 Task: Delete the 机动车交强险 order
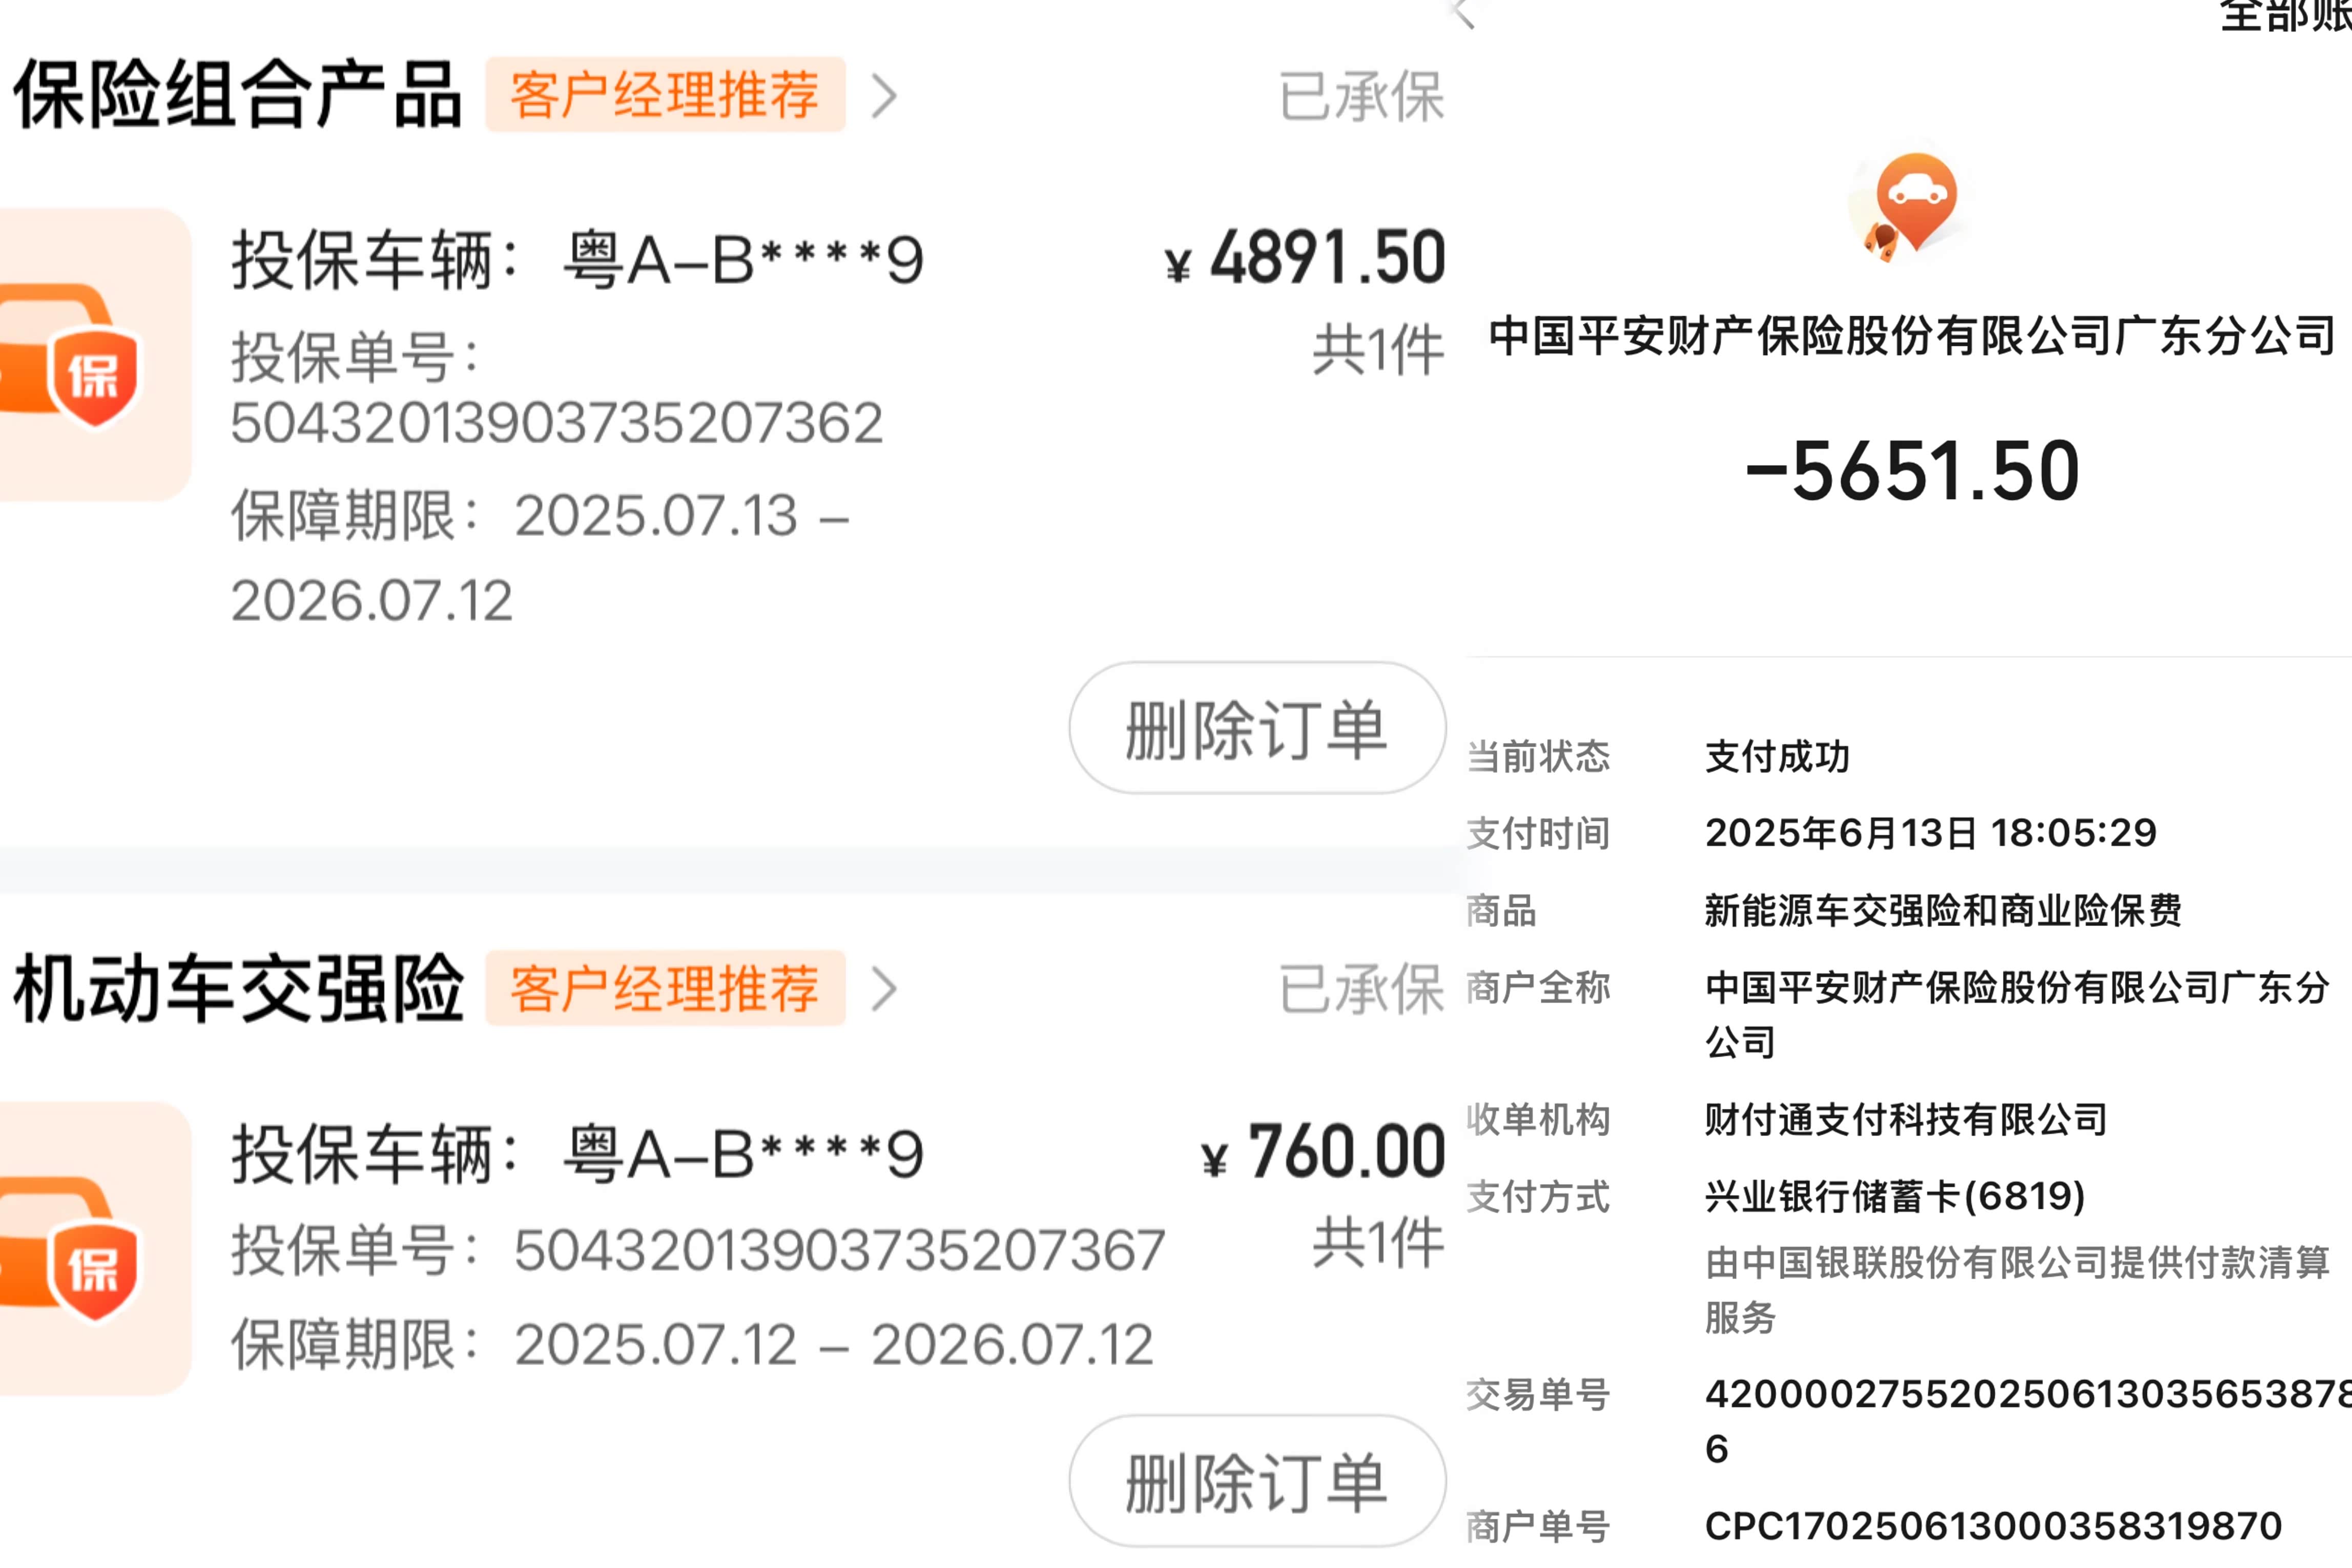click(1256, 1481)
